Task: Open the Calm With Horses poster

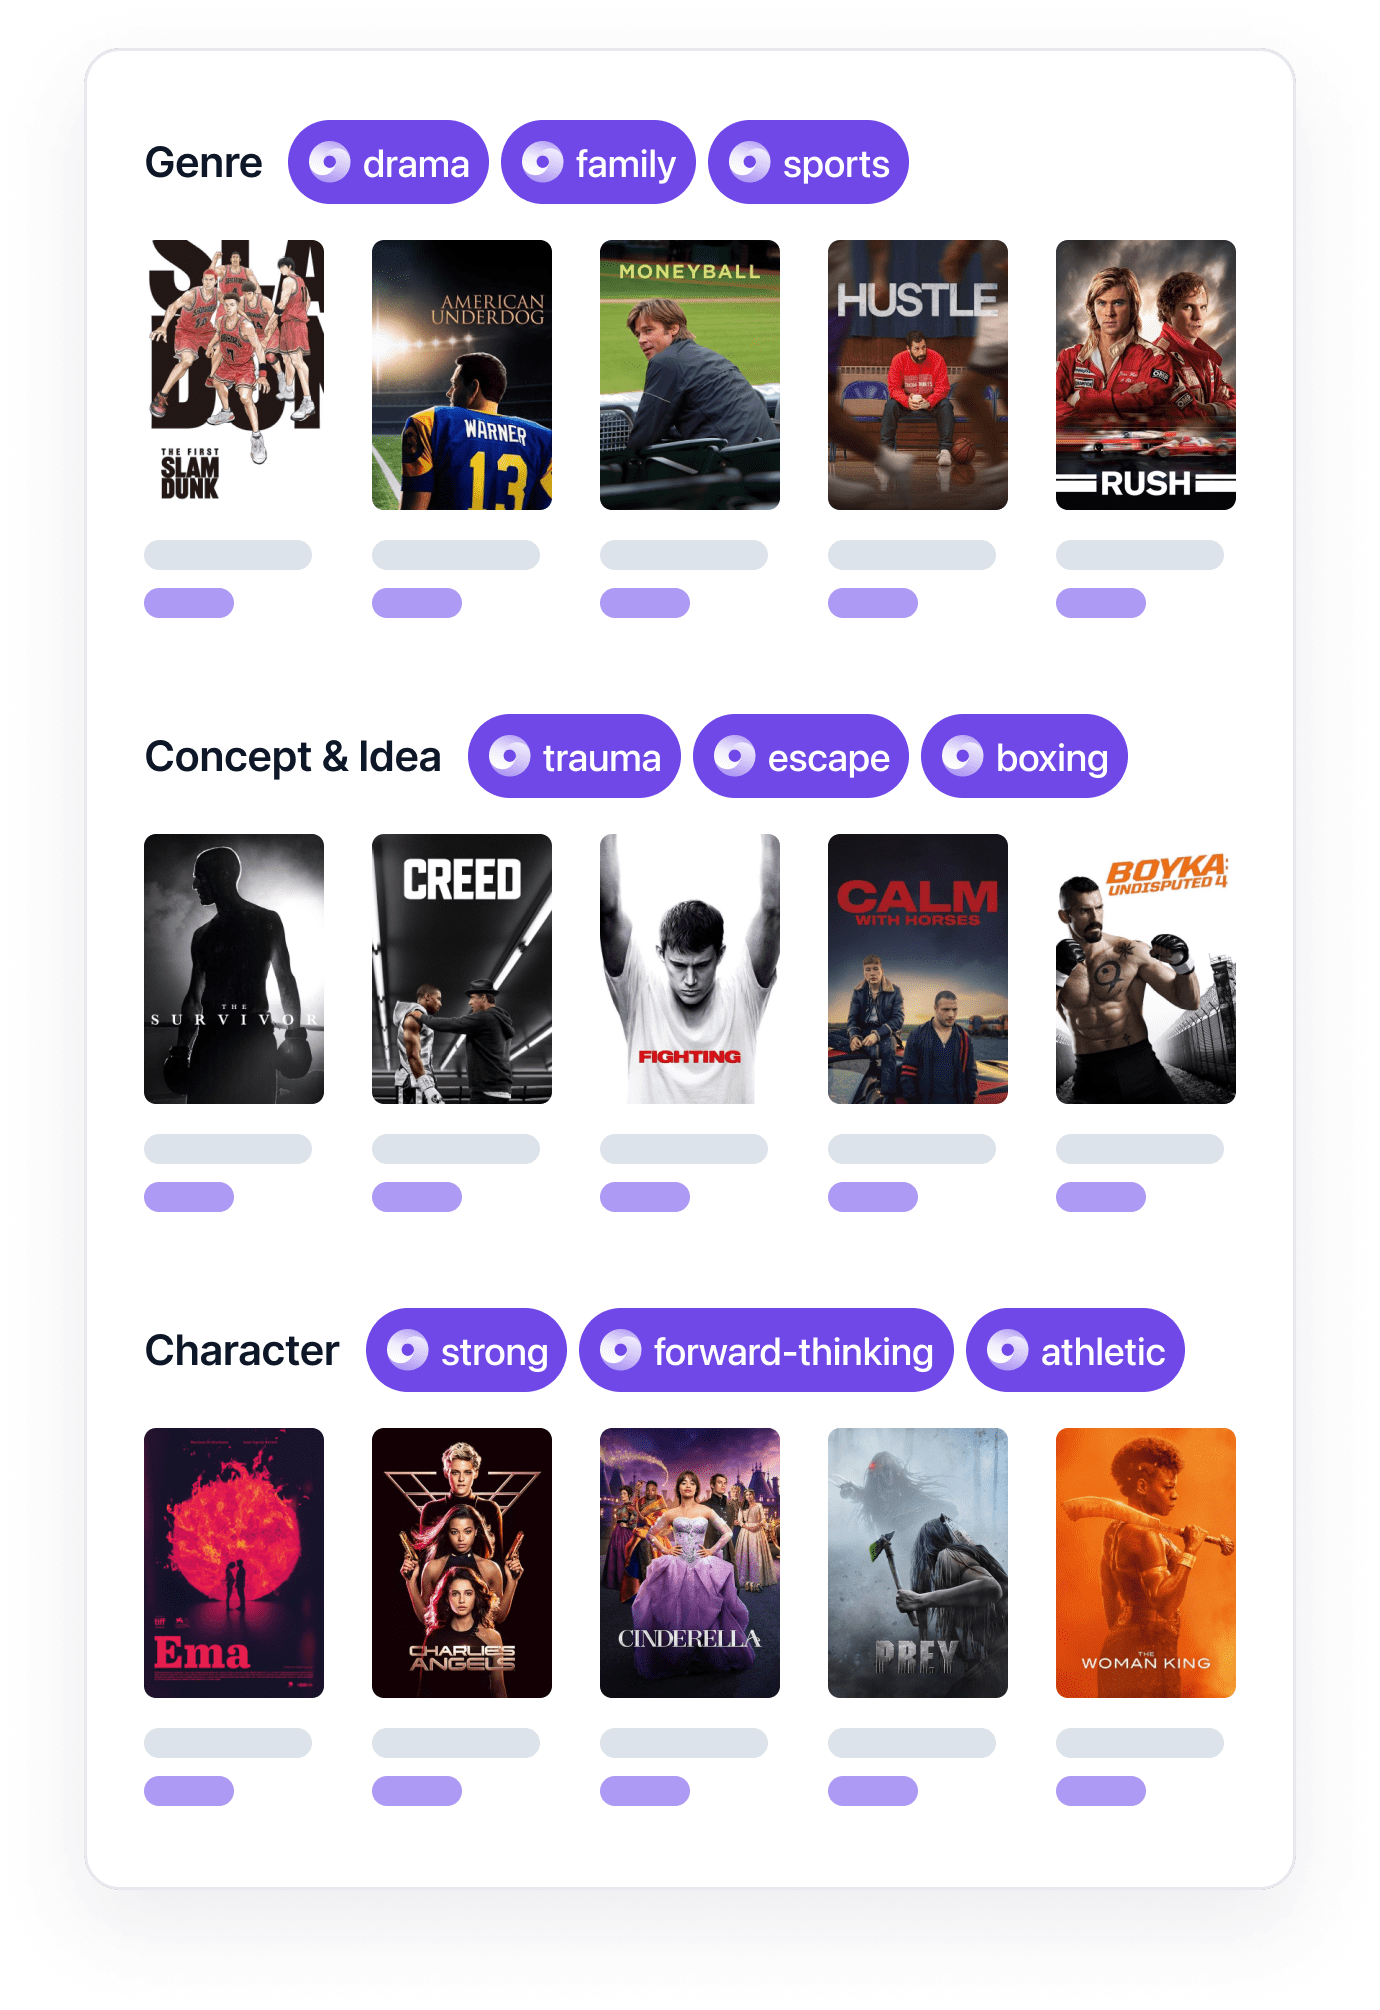Action: (918, 969)
